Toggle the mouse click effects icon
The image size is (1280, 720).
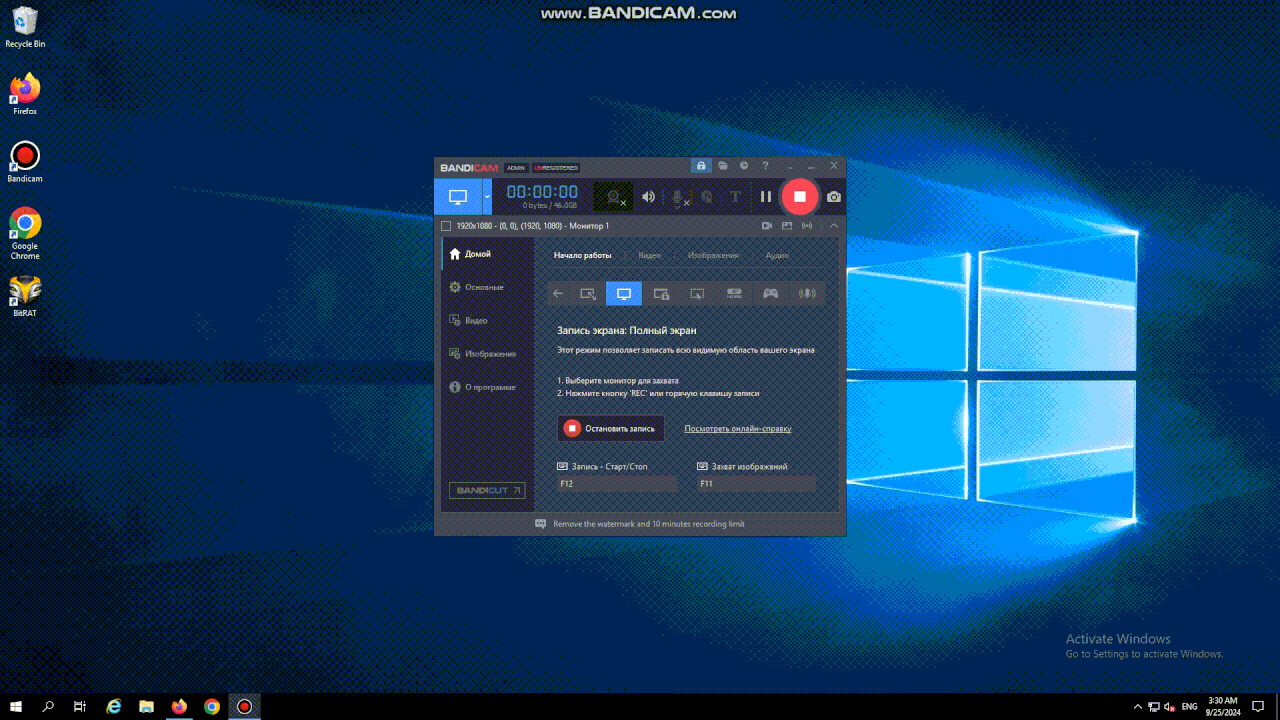[x=707, y=197]
